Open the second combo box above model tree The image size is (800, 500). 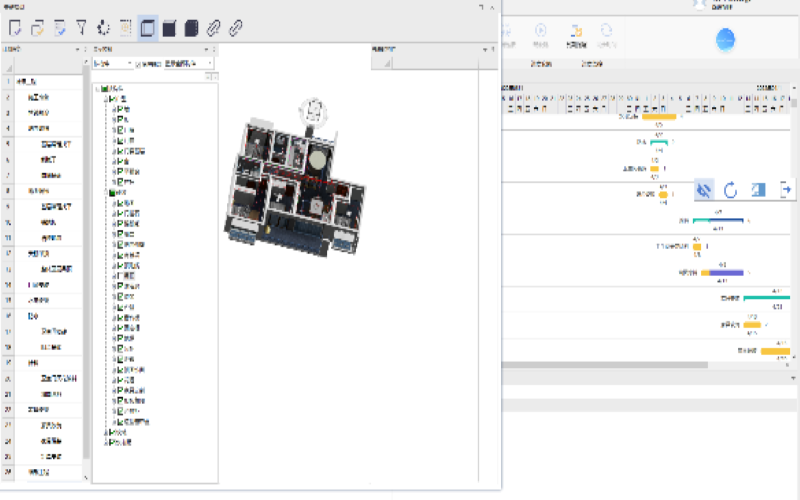coord(188,64)
